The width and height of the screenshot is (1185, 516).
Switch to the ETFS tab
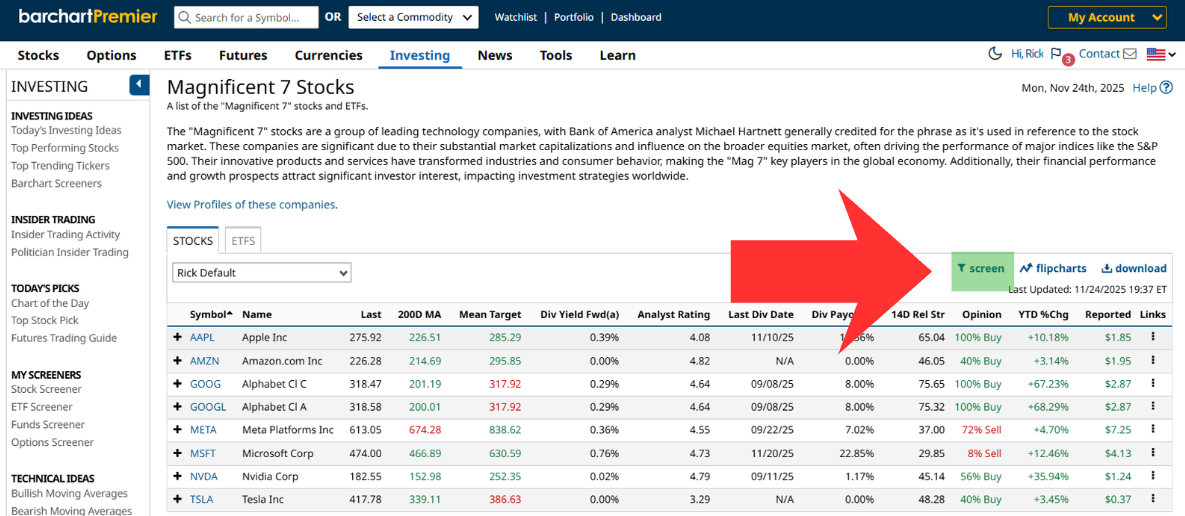click(243, 241)
